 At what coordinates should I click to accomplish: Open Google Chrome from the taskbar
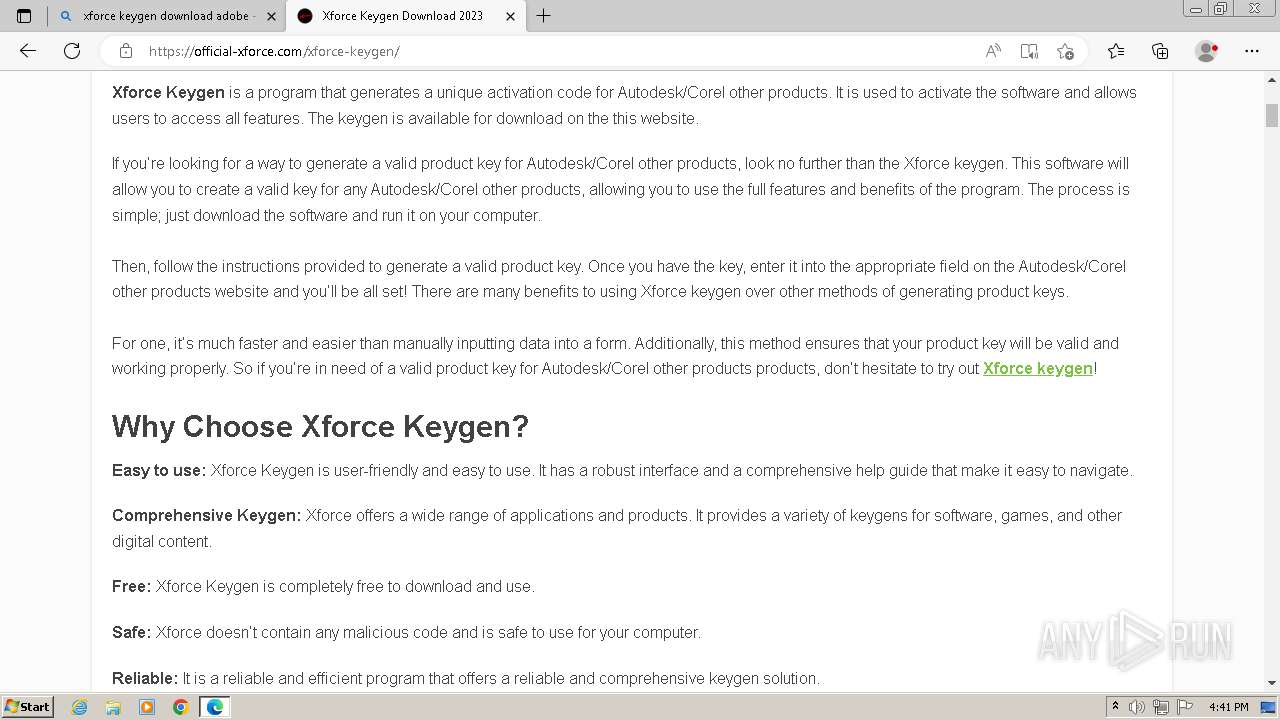click(181, 707)
